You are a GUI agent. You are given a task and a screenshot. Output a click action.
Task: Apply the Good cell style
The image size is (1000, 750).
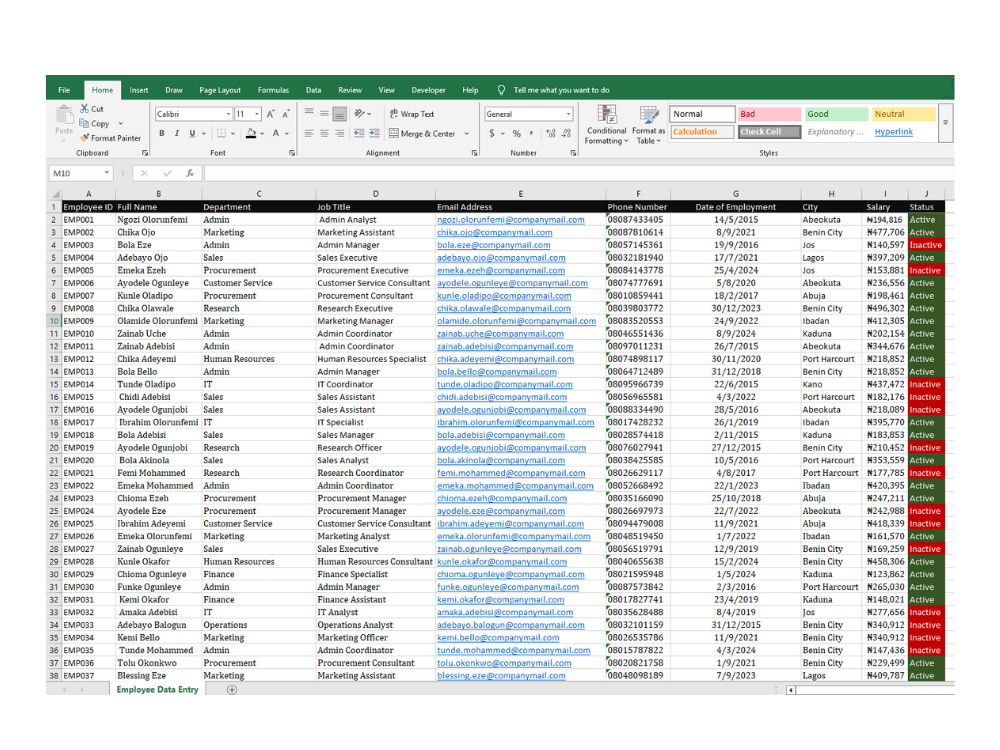coord(836,114)
